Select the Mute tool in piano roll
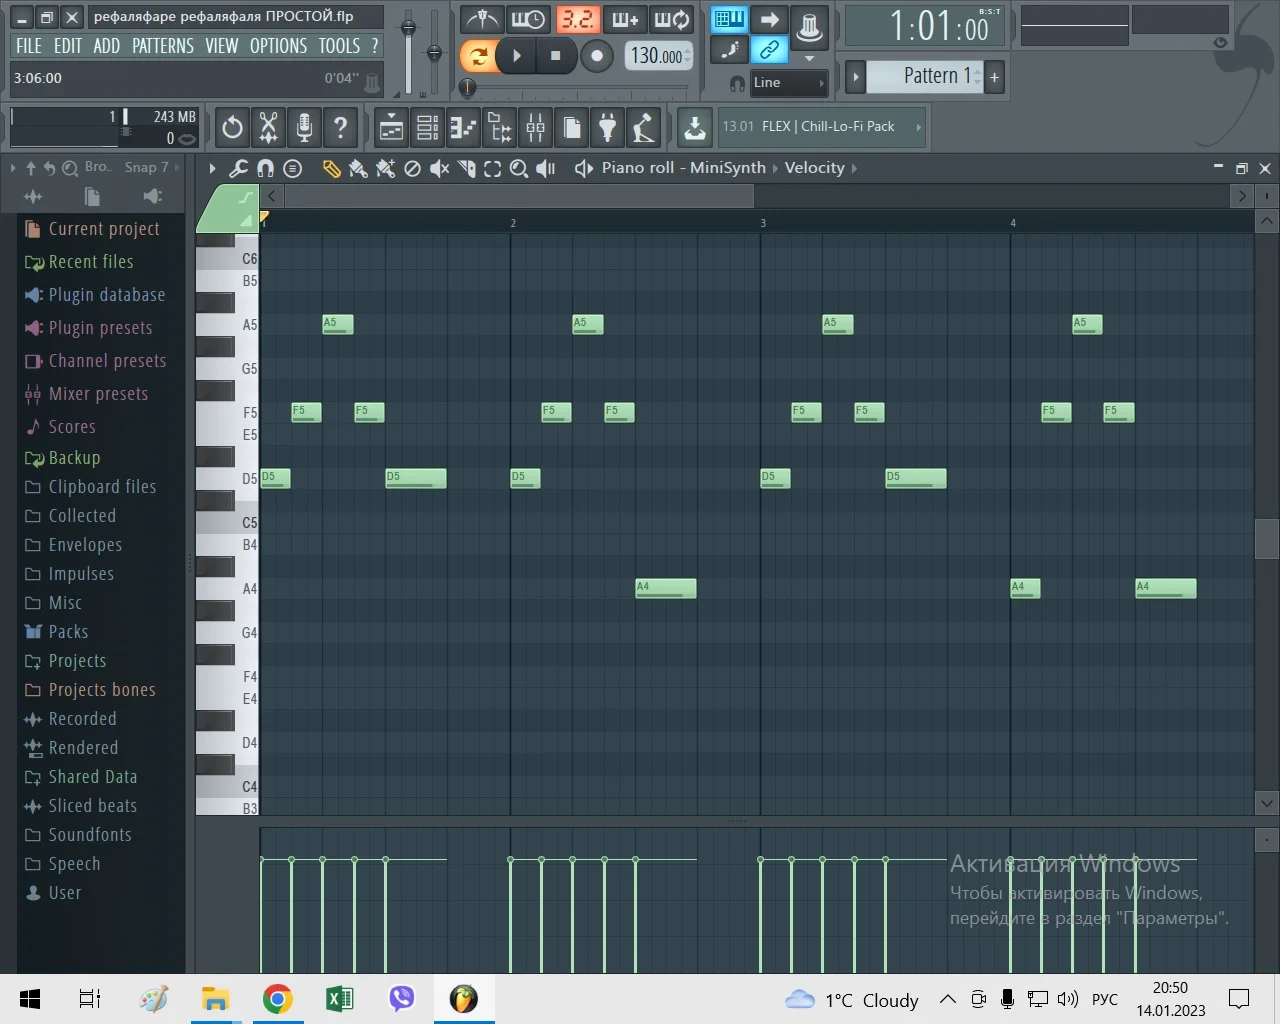This screenshot has height=1024, width=1280. pyautogui.click(x=439, y=169)
